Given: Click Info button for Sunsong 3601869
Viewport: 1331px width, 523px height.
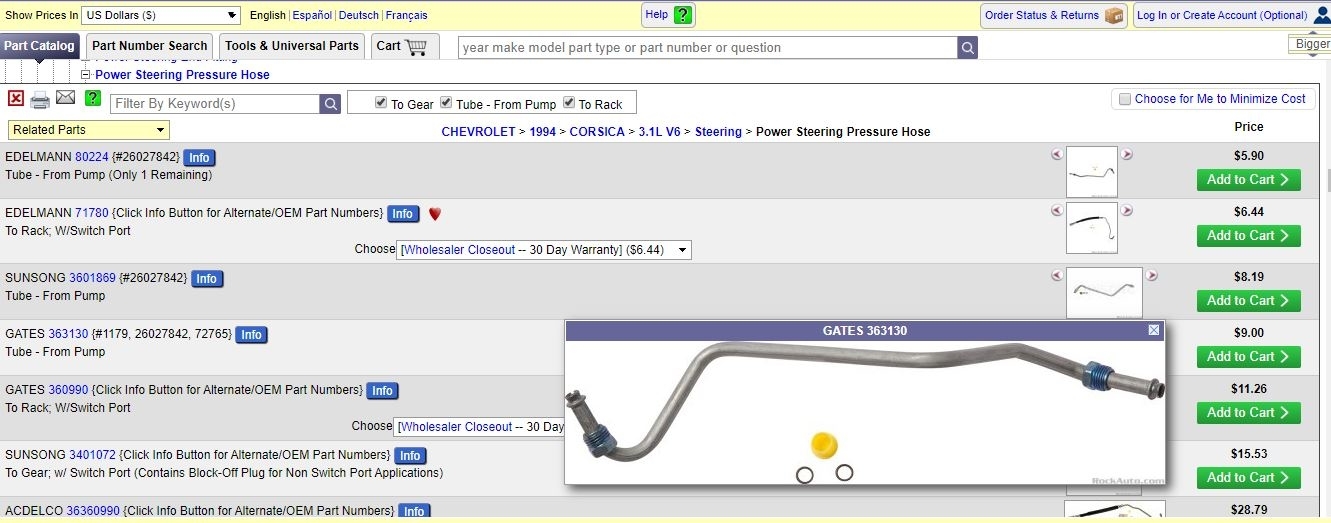Looking at the screenshot, I should coord(207,279).
